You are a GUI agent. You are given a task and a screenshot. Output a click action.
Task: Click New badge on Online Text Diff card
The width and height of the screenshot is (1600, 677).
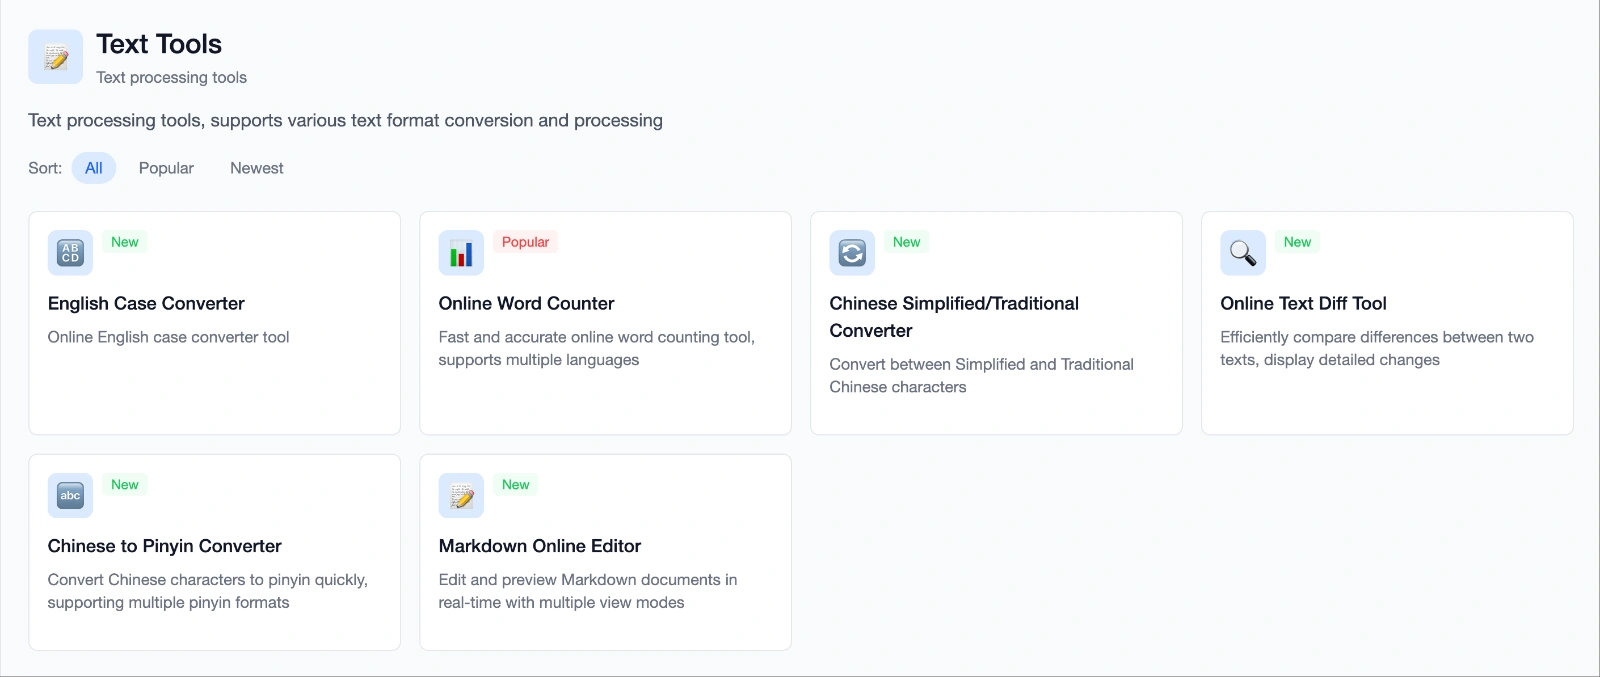[x=1297, y=242]
